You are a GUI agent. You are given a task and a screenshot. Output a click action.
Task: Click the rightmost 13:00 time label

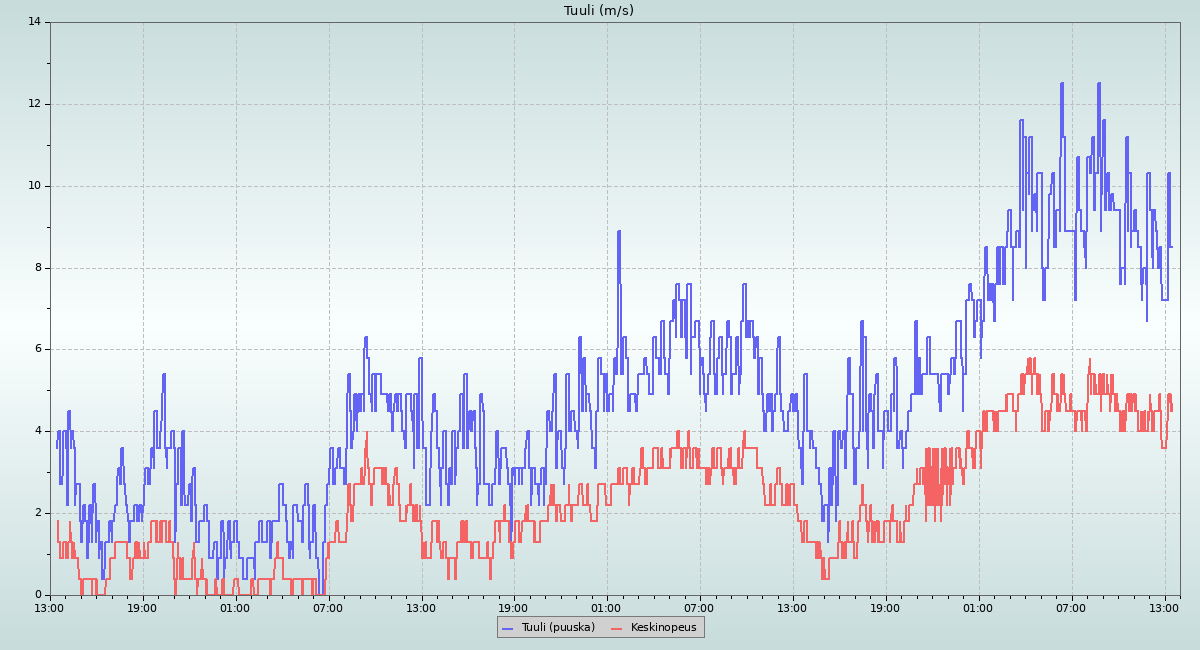point(1164,607)
